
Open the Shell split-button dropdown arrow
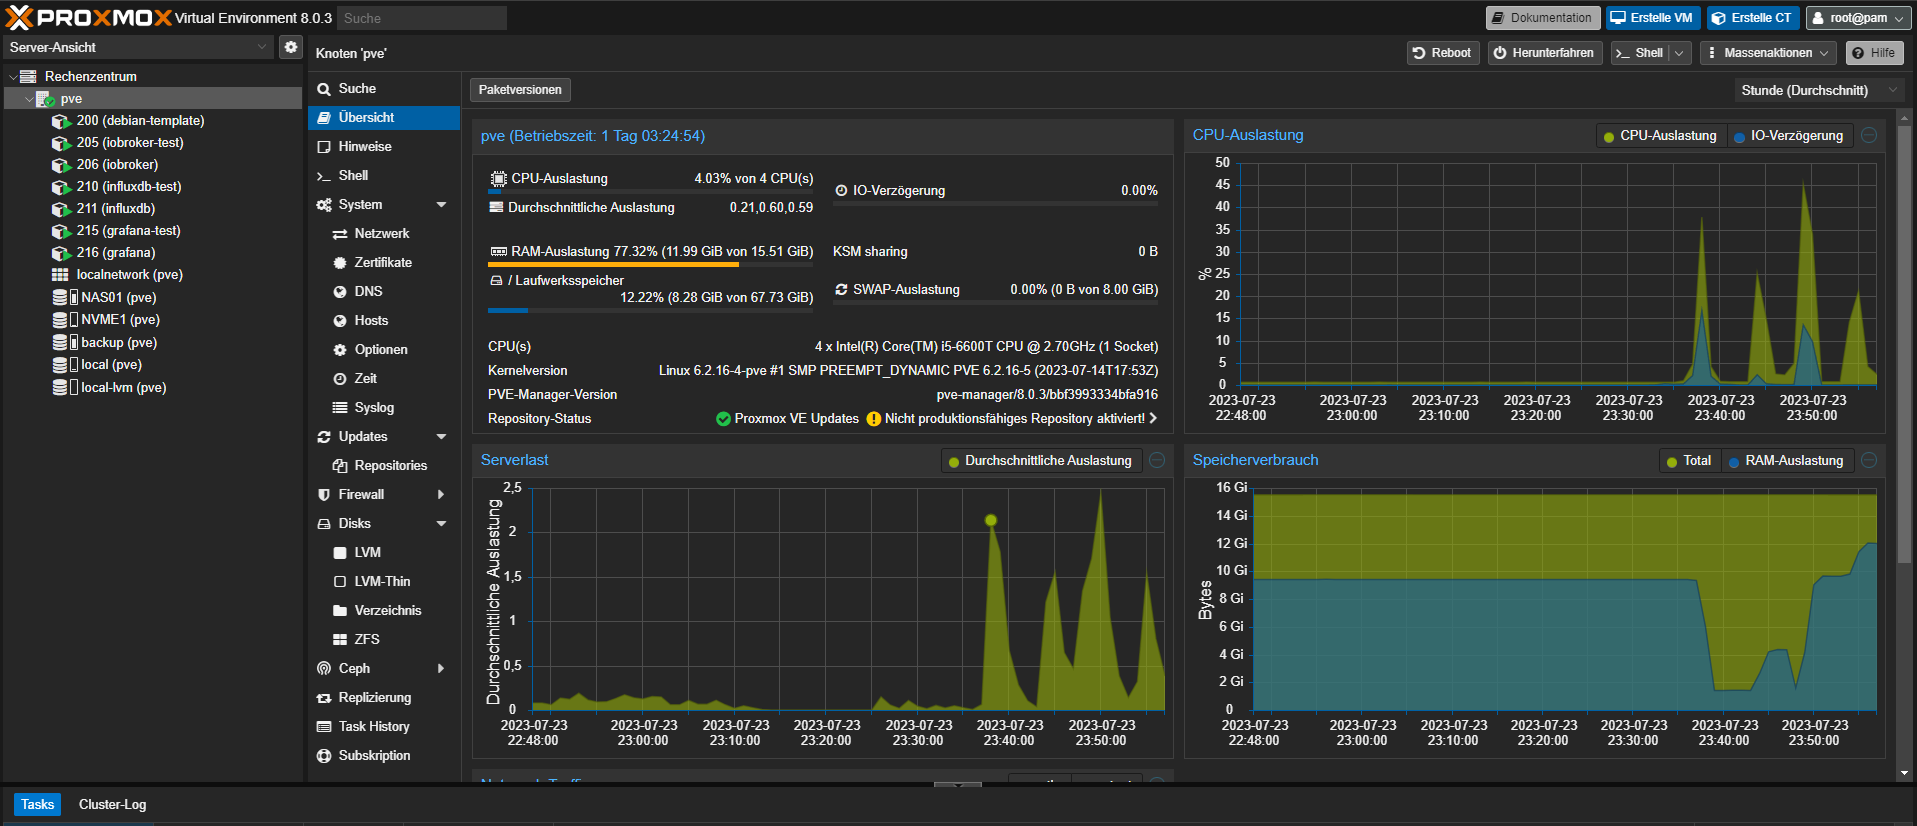1679,53
